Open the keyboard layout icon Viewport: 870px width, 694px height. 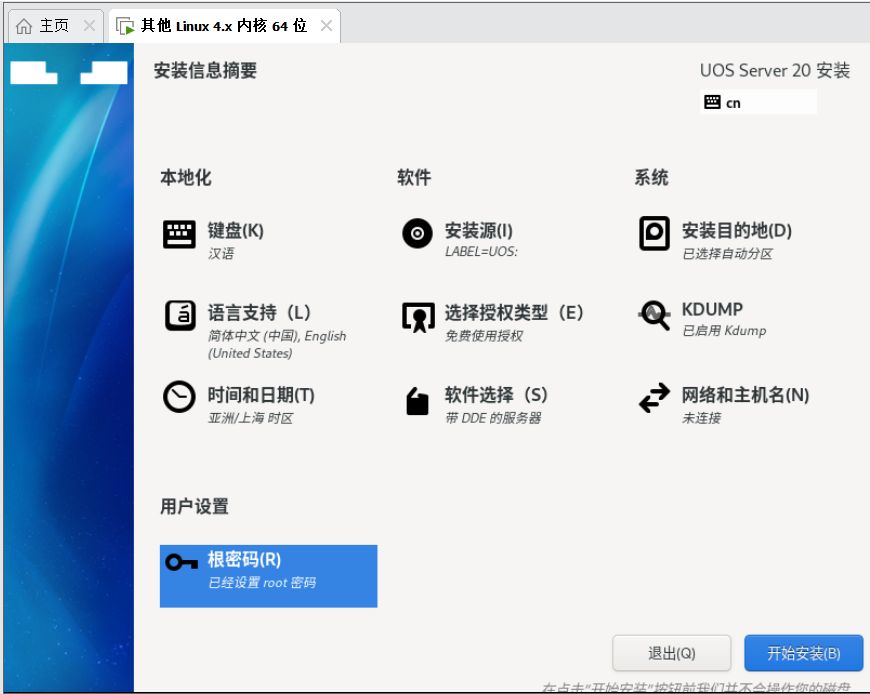(x=179, y=234)
